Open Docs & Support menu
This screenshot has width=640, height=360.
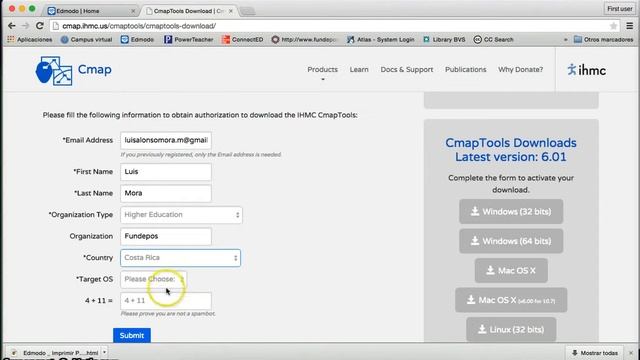407,69
